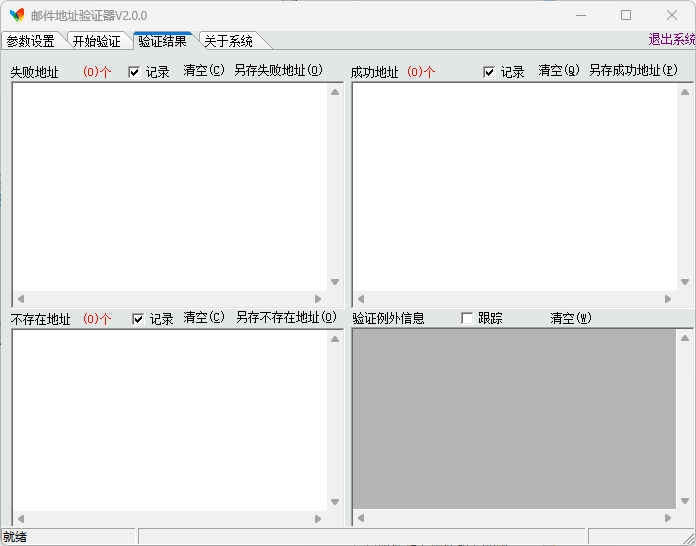696x546 pixels.
Task: Enable the 跟踪 checkbox
Action: (x=467, y=318)
